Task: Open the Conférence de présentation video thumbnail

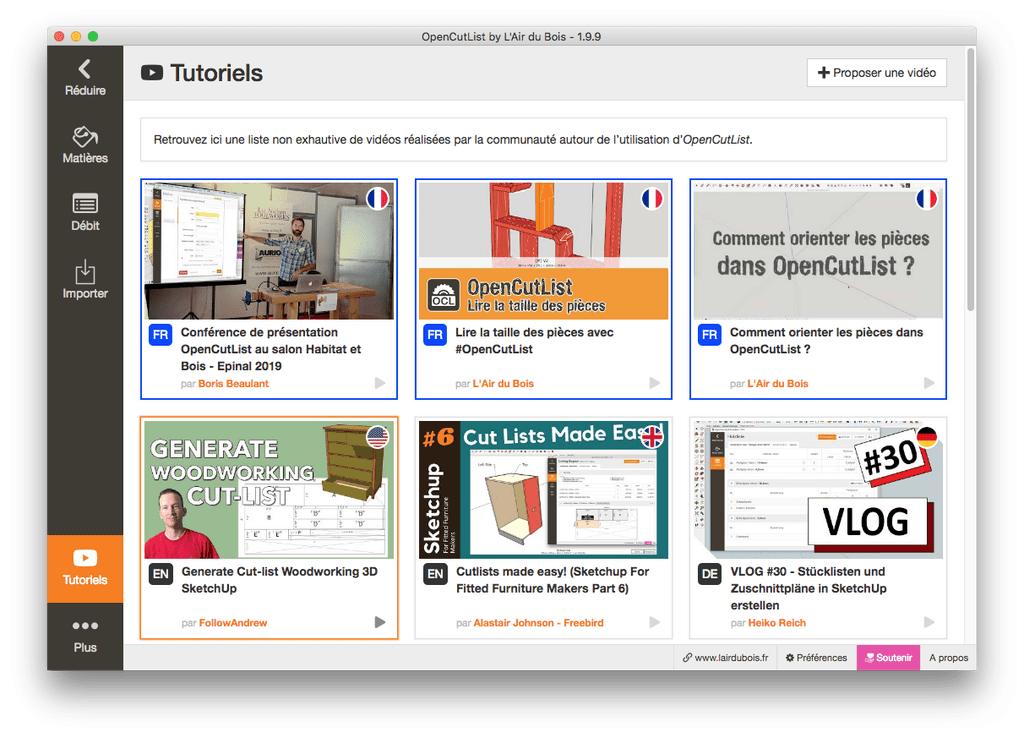Action: [269, 251]
